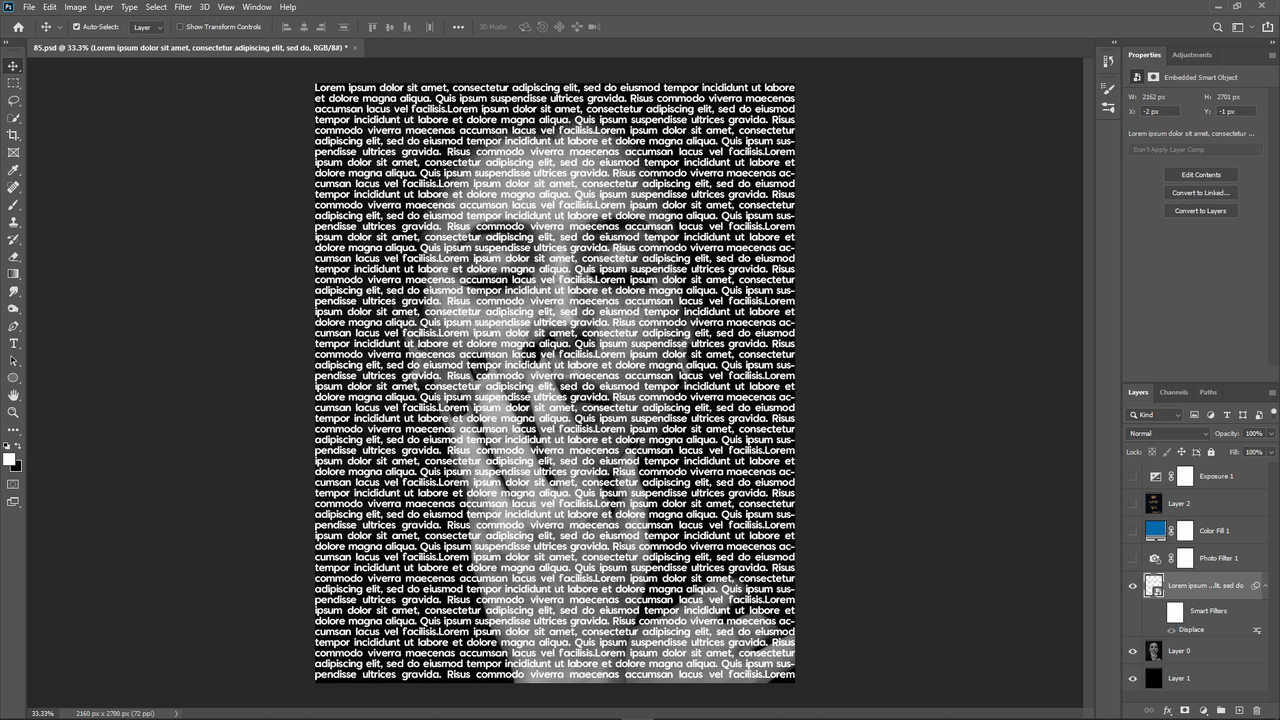Click the Create new layer icon
Image resolution: width=1280 pixels, height=720 pixels.
(1239, 710)
